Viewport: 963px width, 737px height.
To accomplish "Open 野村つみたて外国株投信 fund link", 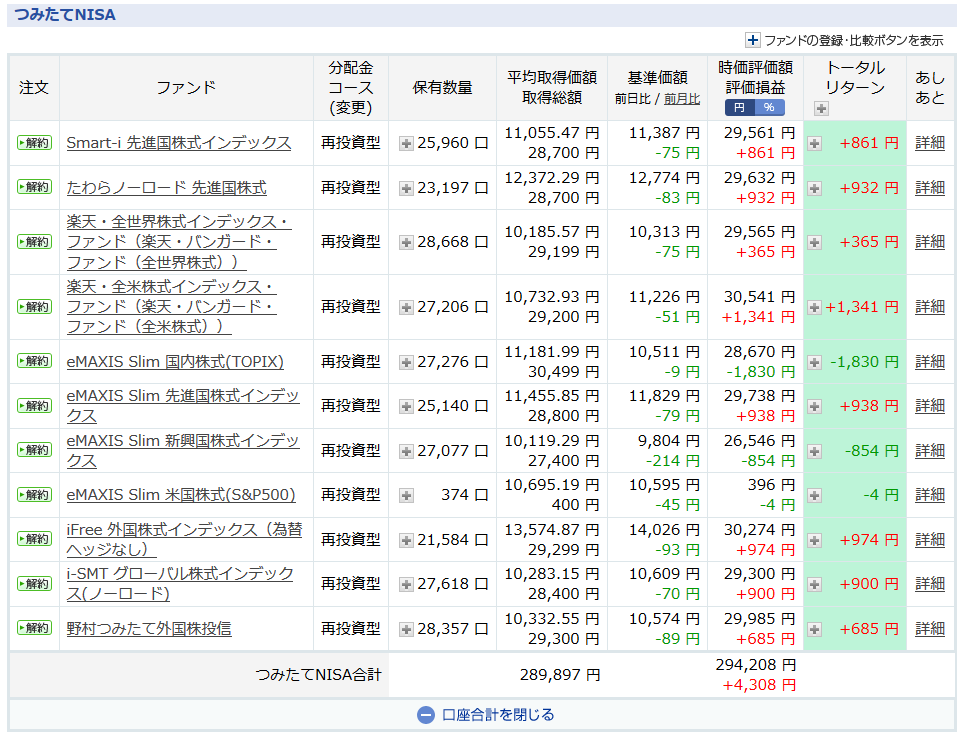I will click(x=149, y=628).
